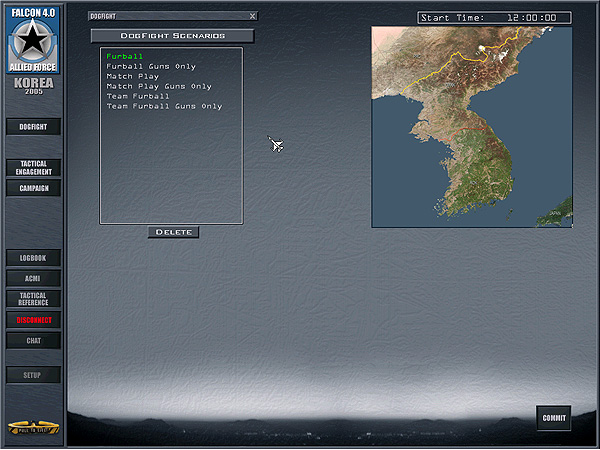Image resolution: width=600 pixels, height=450 pixels.
Task: Select the Team Furball scenario
Action: click(138, 96)
